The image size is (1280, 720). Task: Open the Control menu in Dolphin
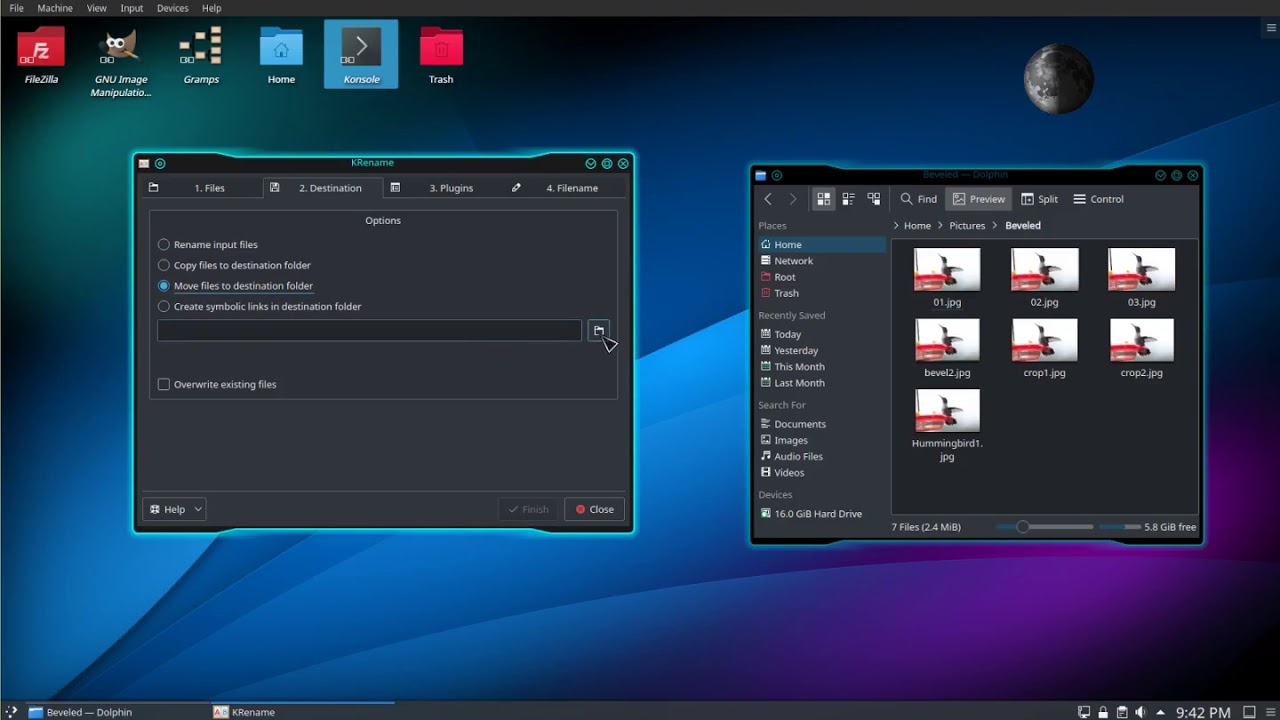(x=1098, y=199)
